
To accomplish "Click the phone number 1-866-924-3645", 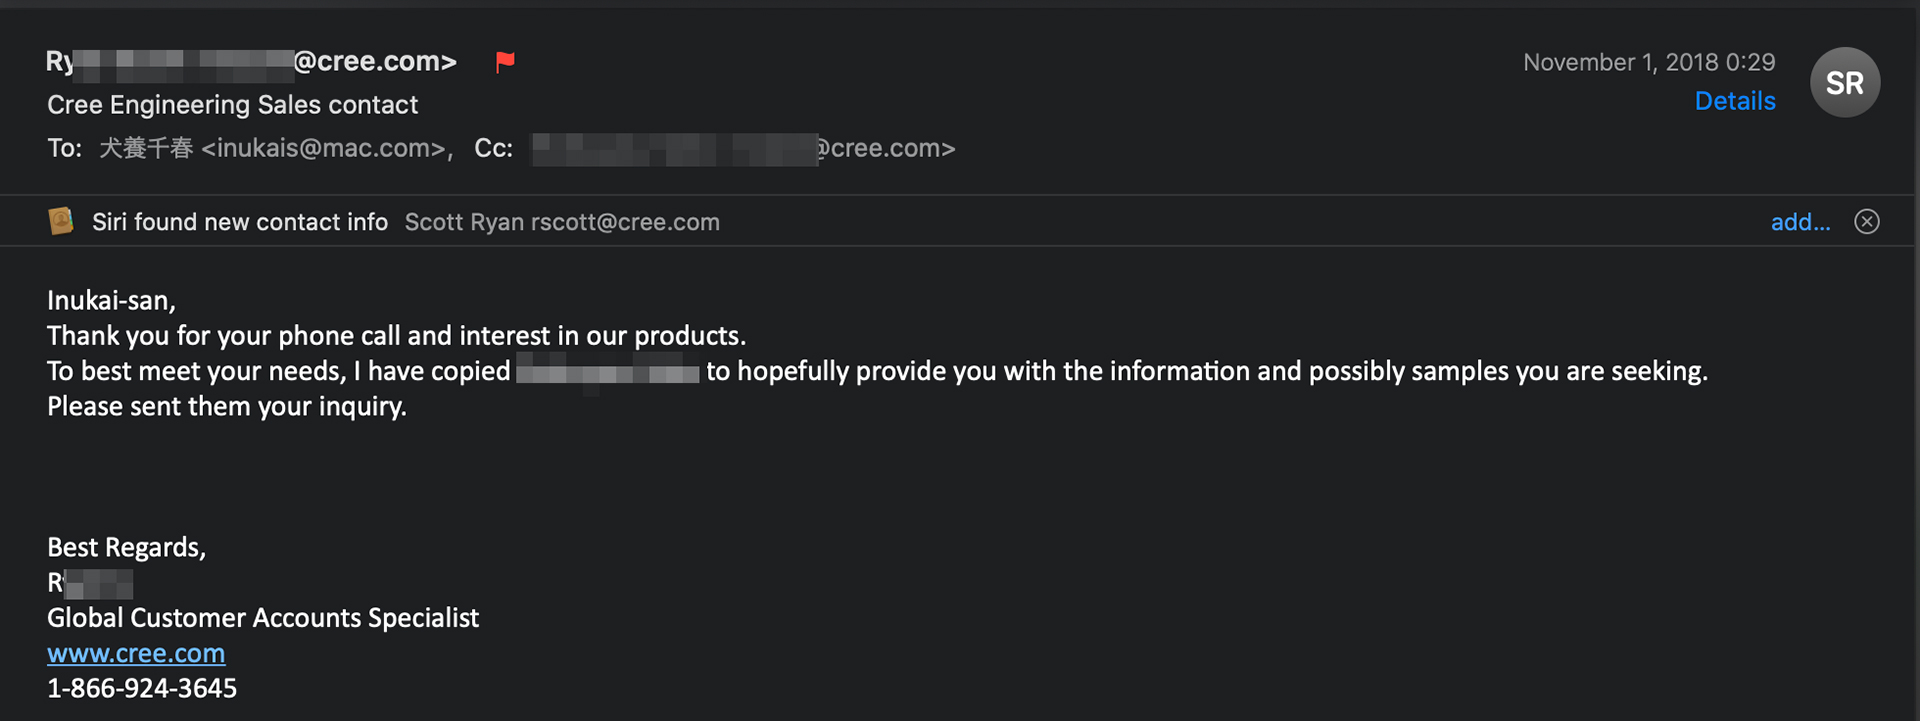I will (x=142, y=688).
